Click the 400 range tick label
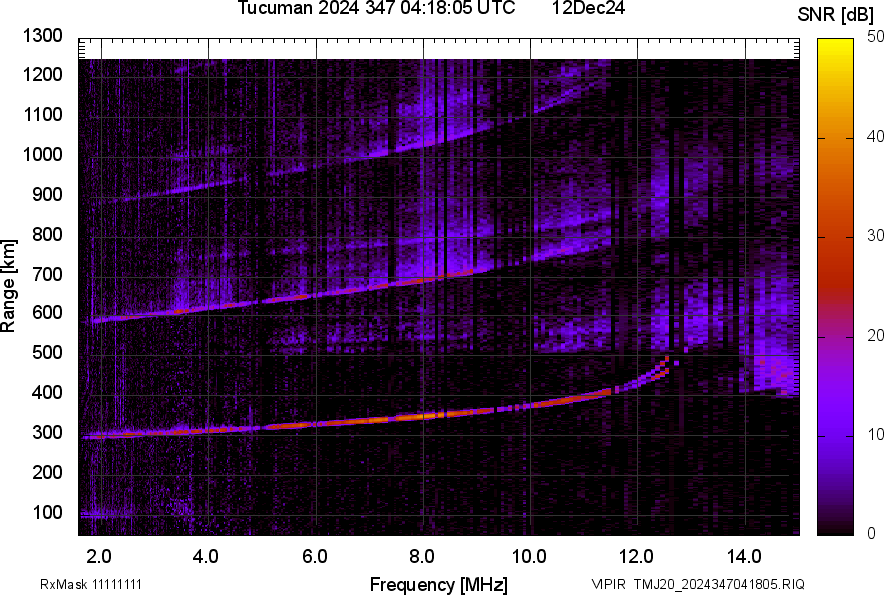This screenshot has height=595, width=884. [47, 393]
